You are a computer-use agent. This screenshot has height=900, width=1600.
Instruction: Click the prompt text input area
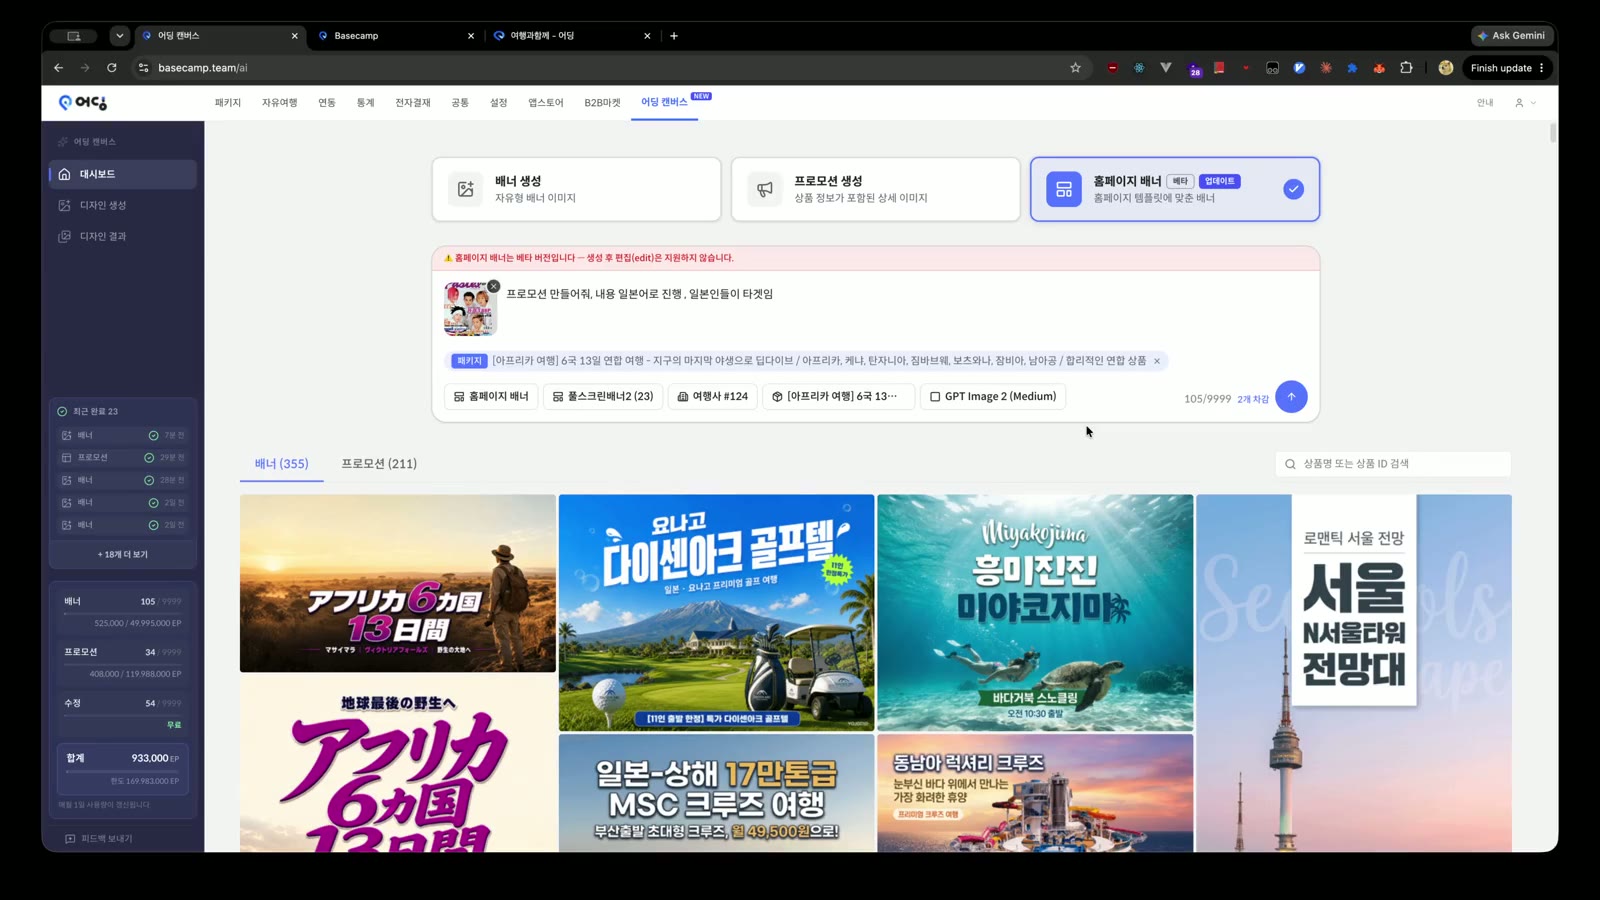905,310
